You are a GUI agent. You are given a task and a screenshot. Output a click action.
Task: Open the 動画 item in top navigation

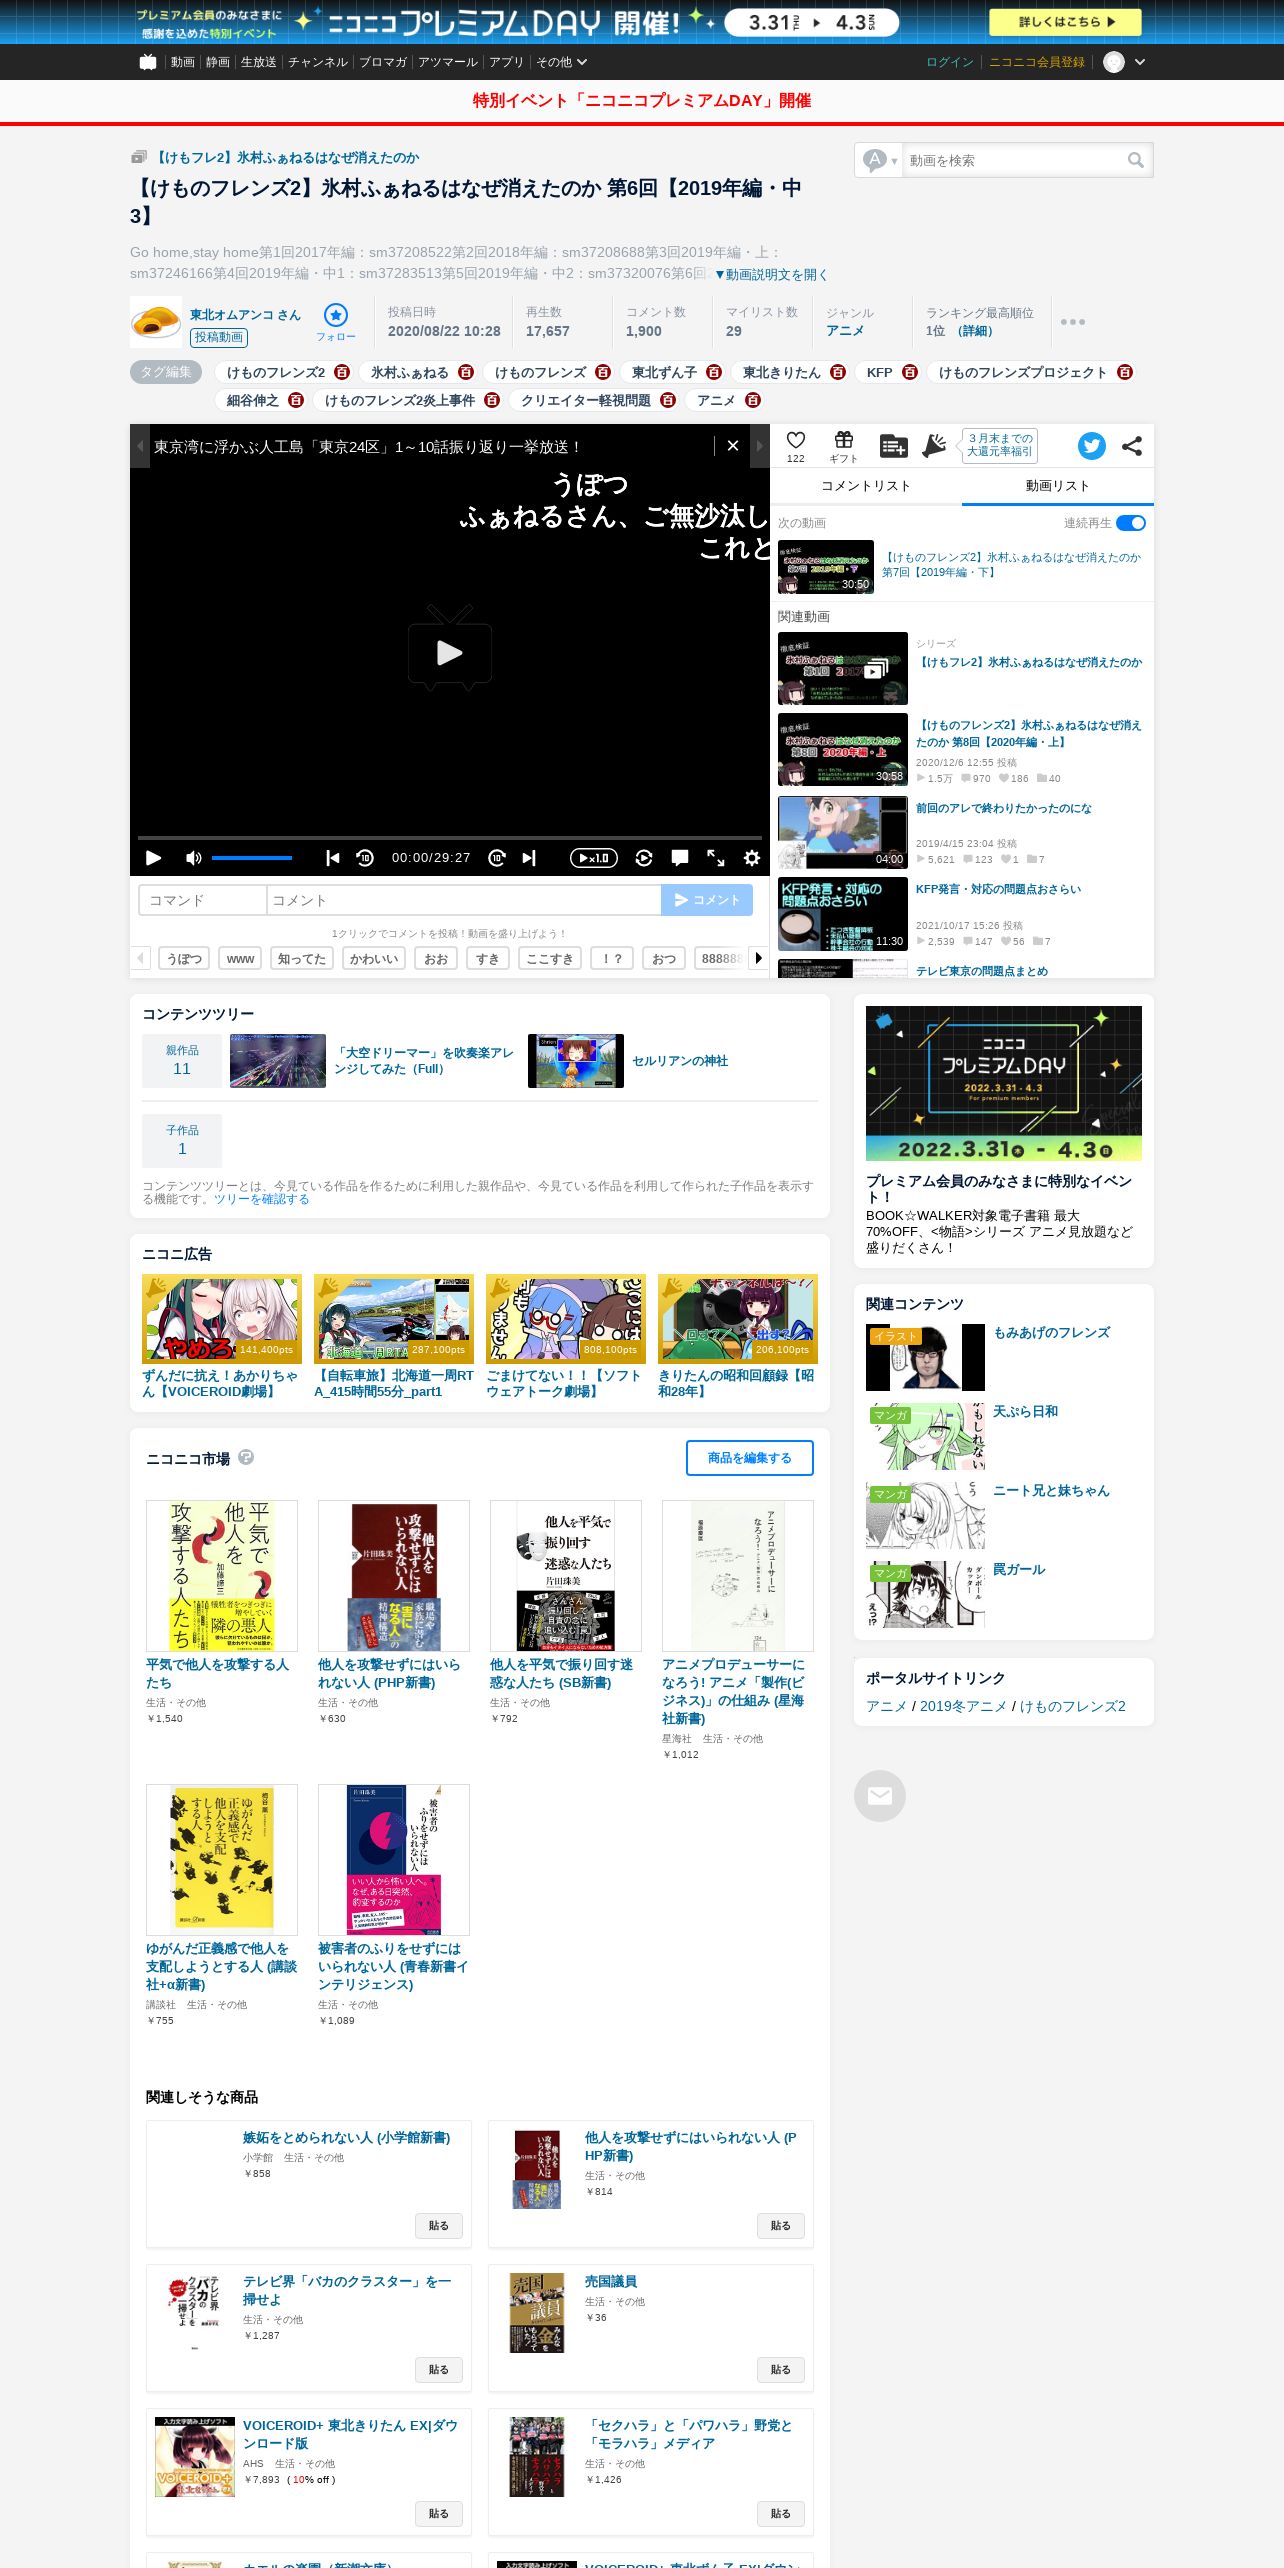[182, 62]
